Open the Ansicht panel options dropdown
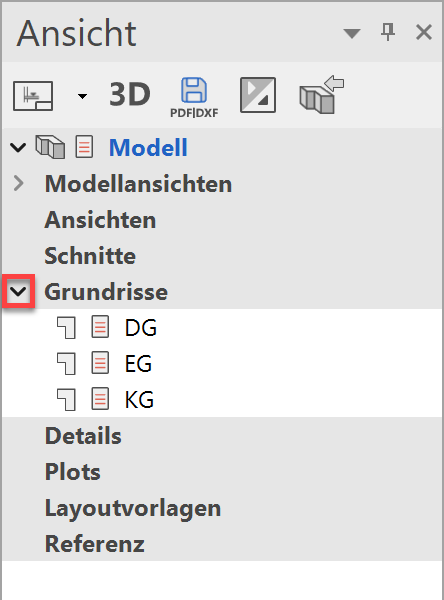The width and height of the screenshot is (444, 600). 352,33
